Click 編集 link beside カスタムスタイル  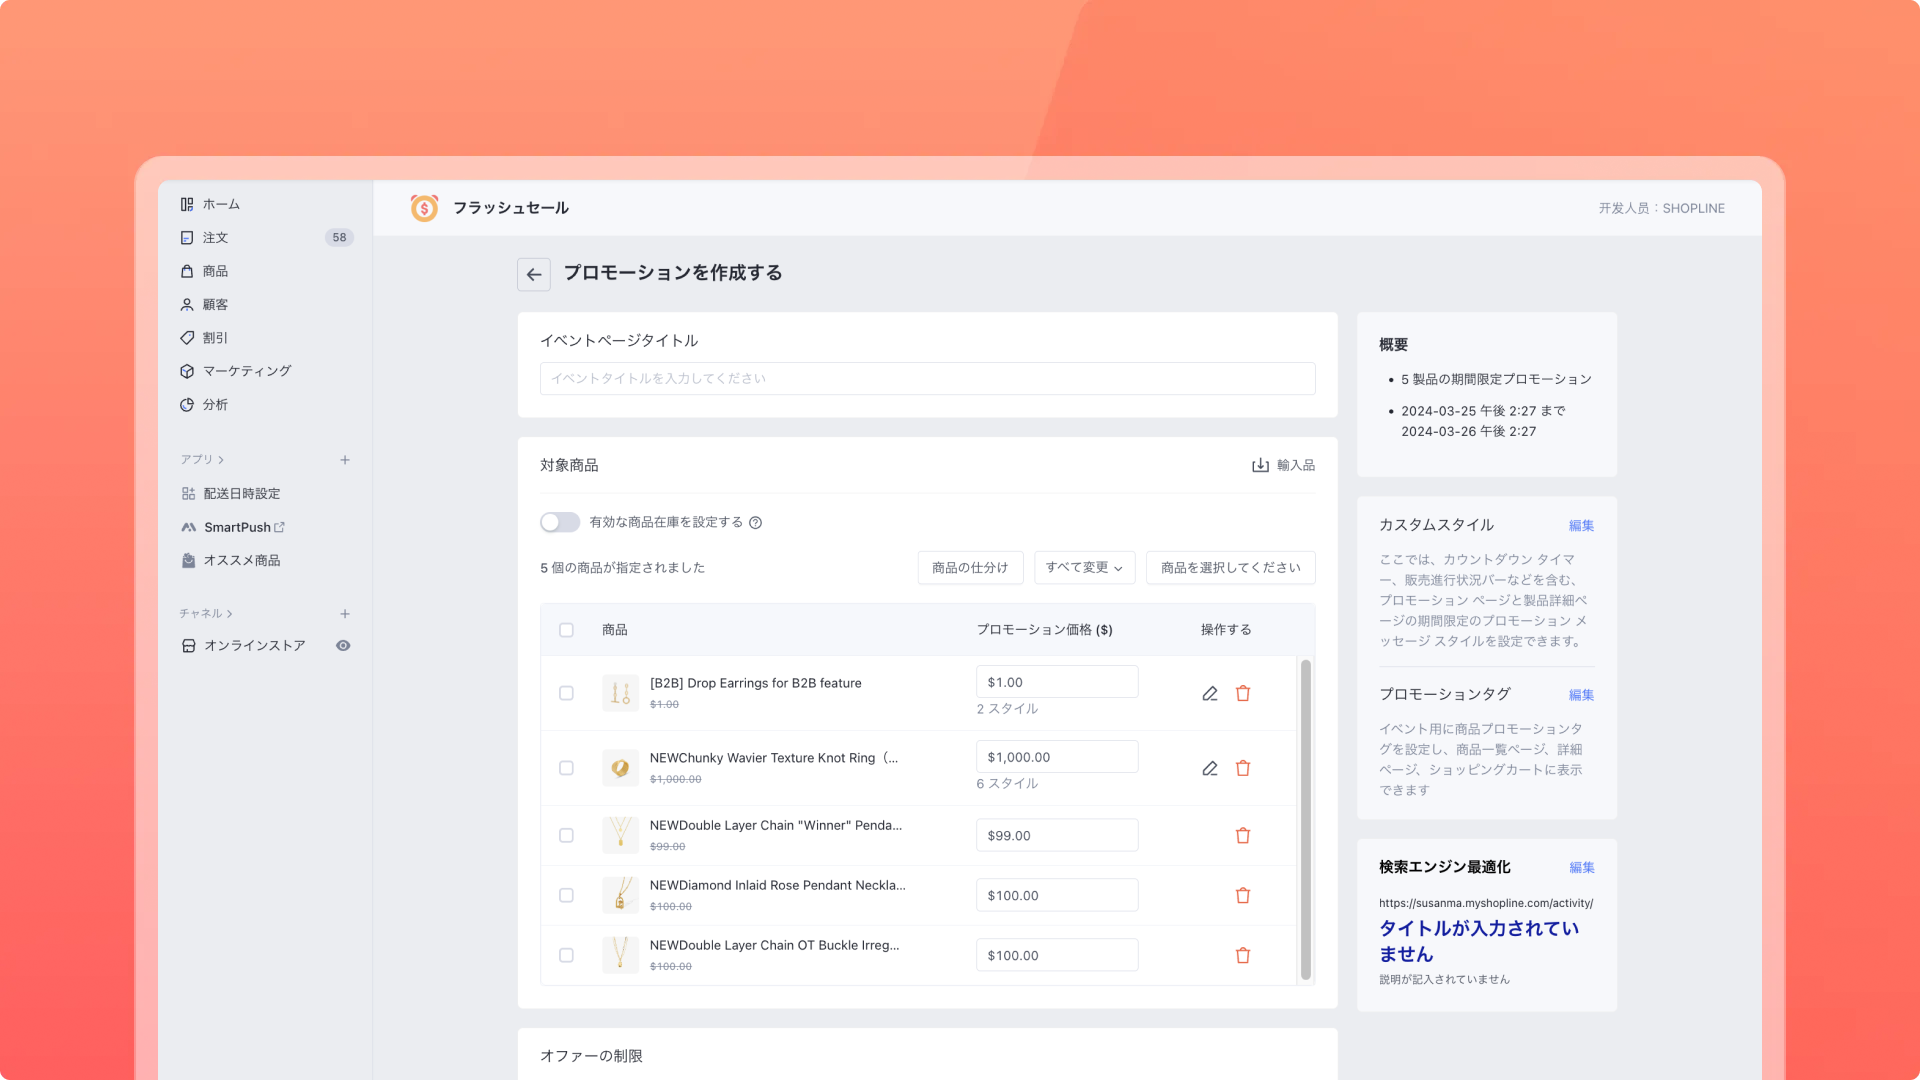1581,525
